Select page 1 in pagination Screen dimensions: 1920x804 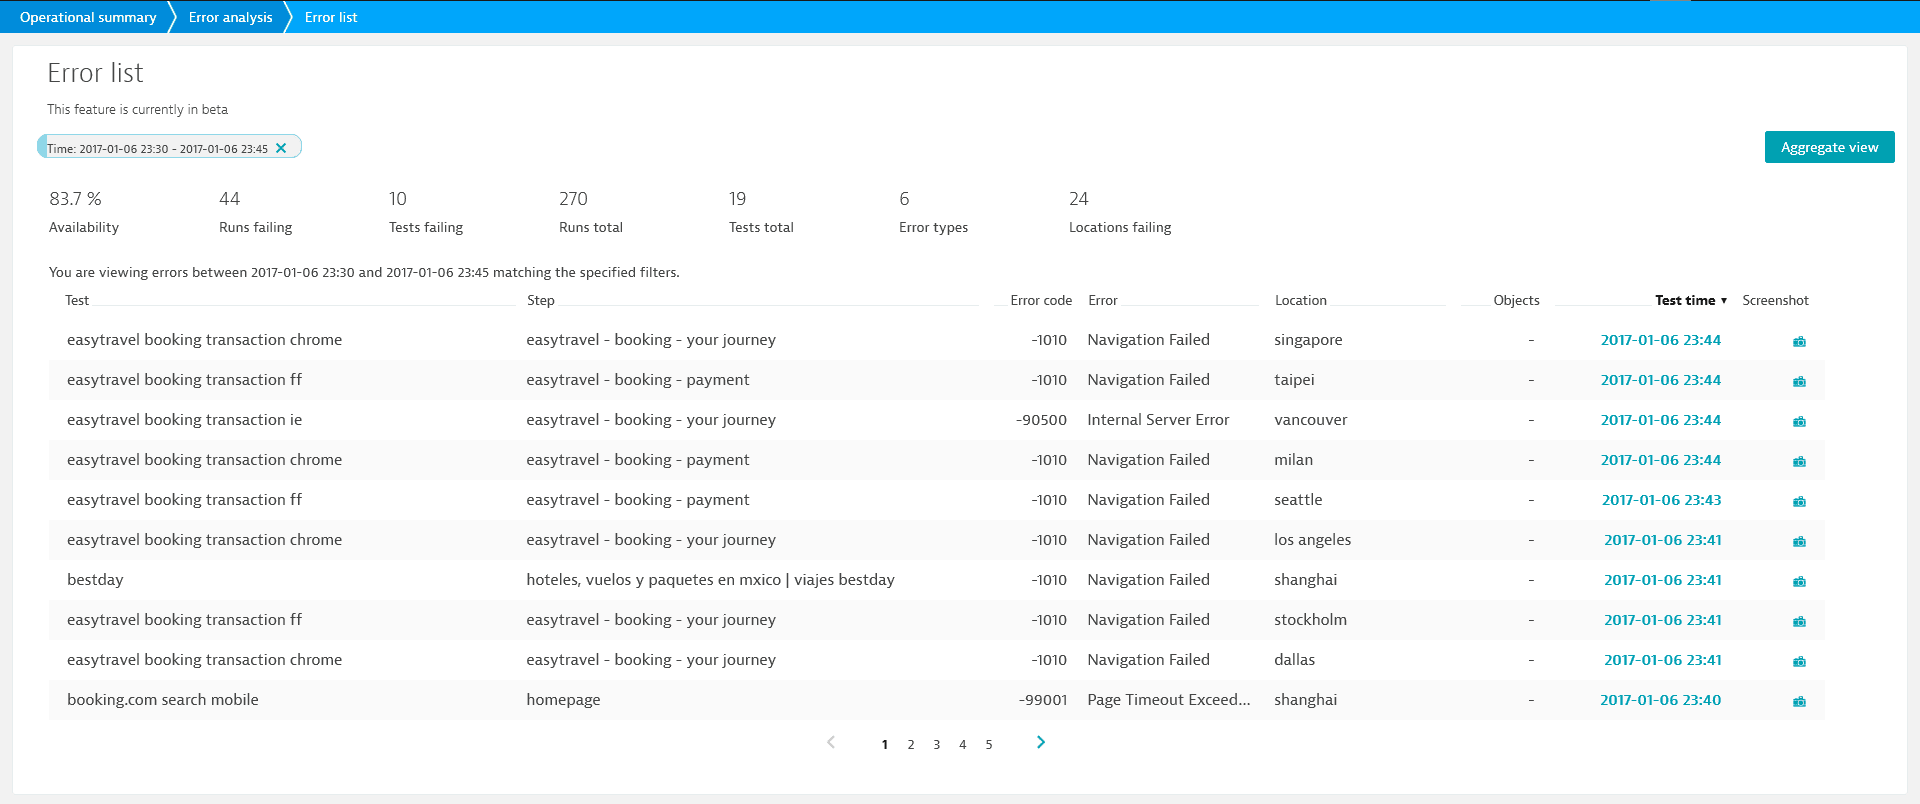pos(885,744)
